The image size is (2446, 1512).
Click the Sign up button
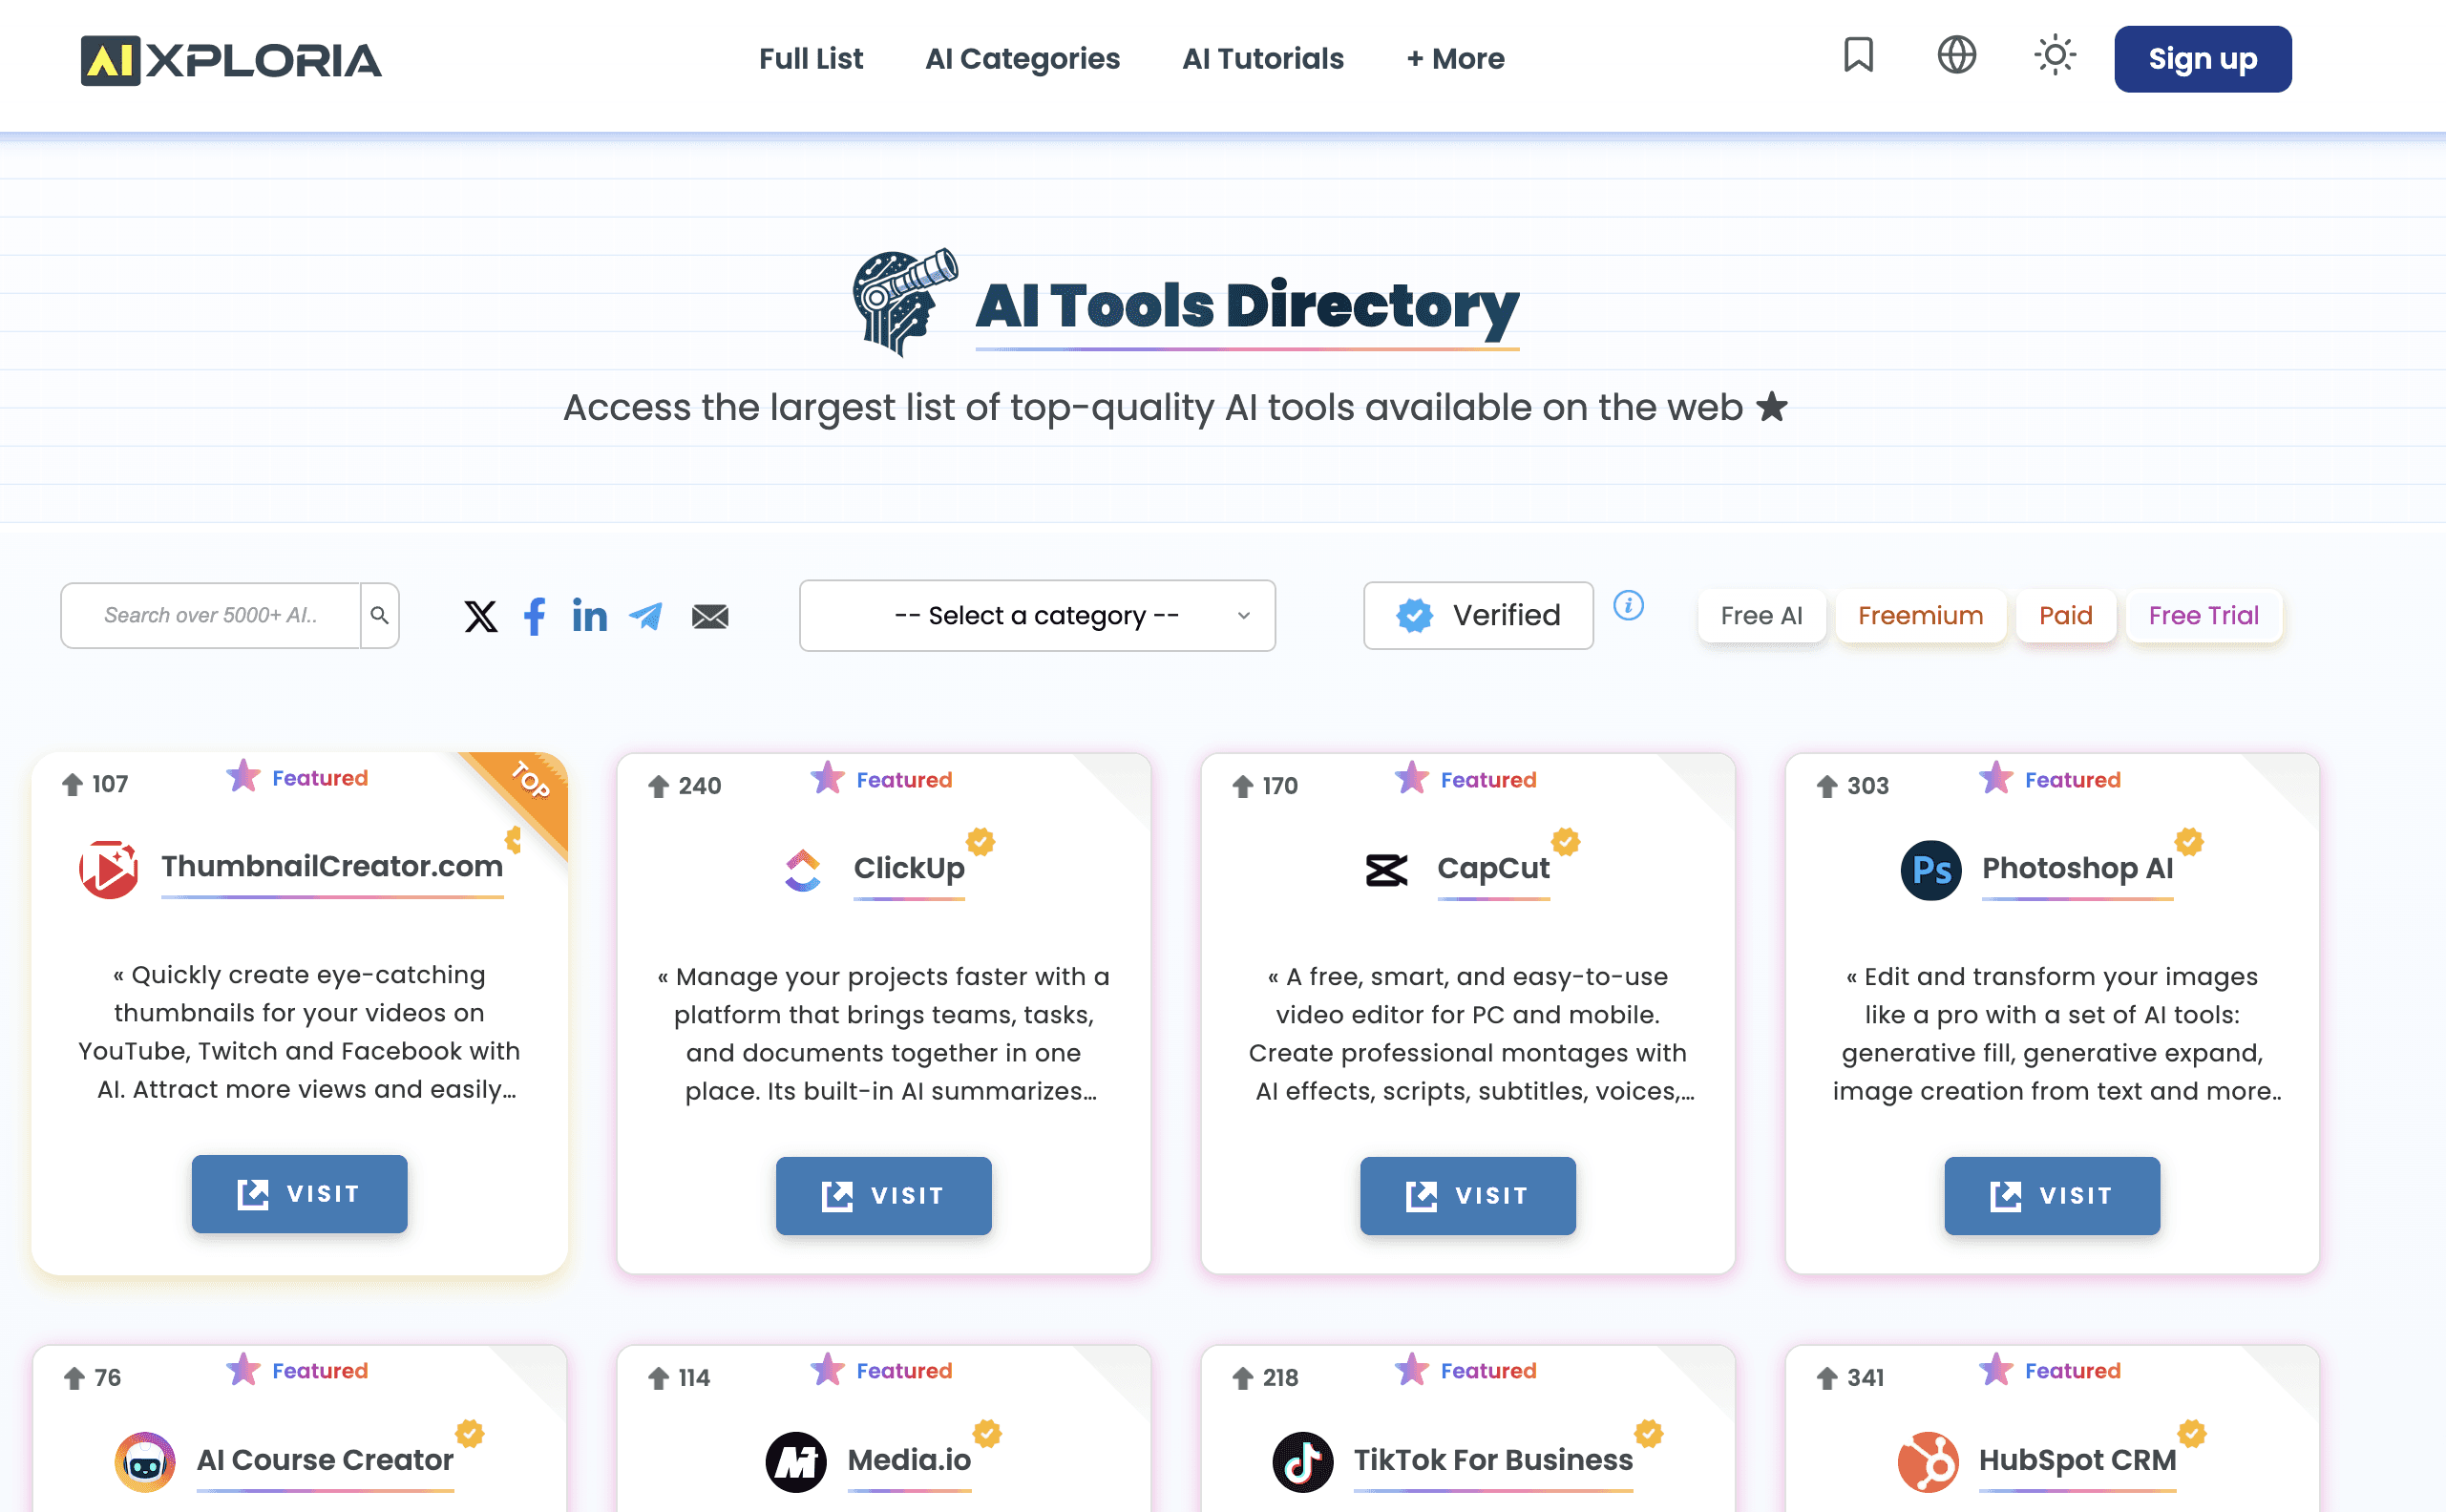(x=2202, y=59)
